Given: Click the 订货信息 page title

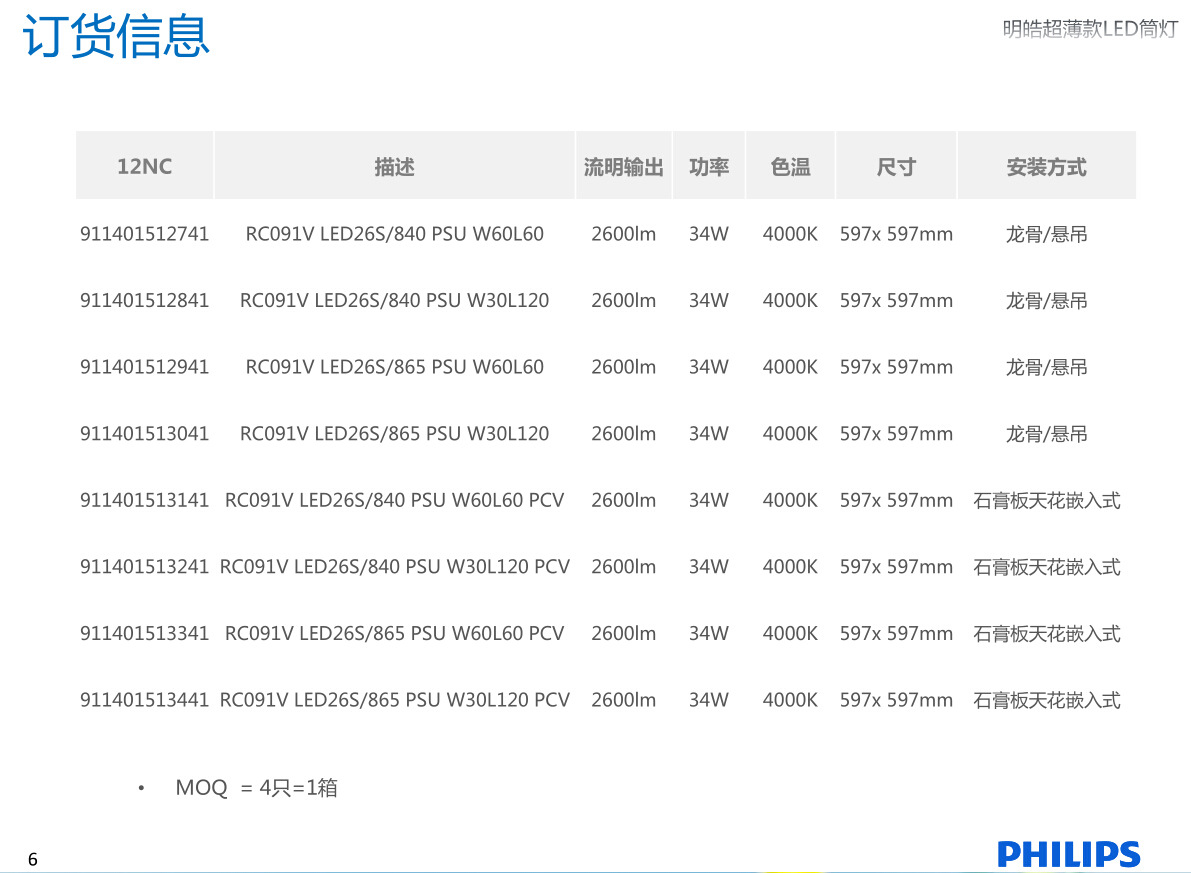Looking at the screenshot, I should point(115,36).
